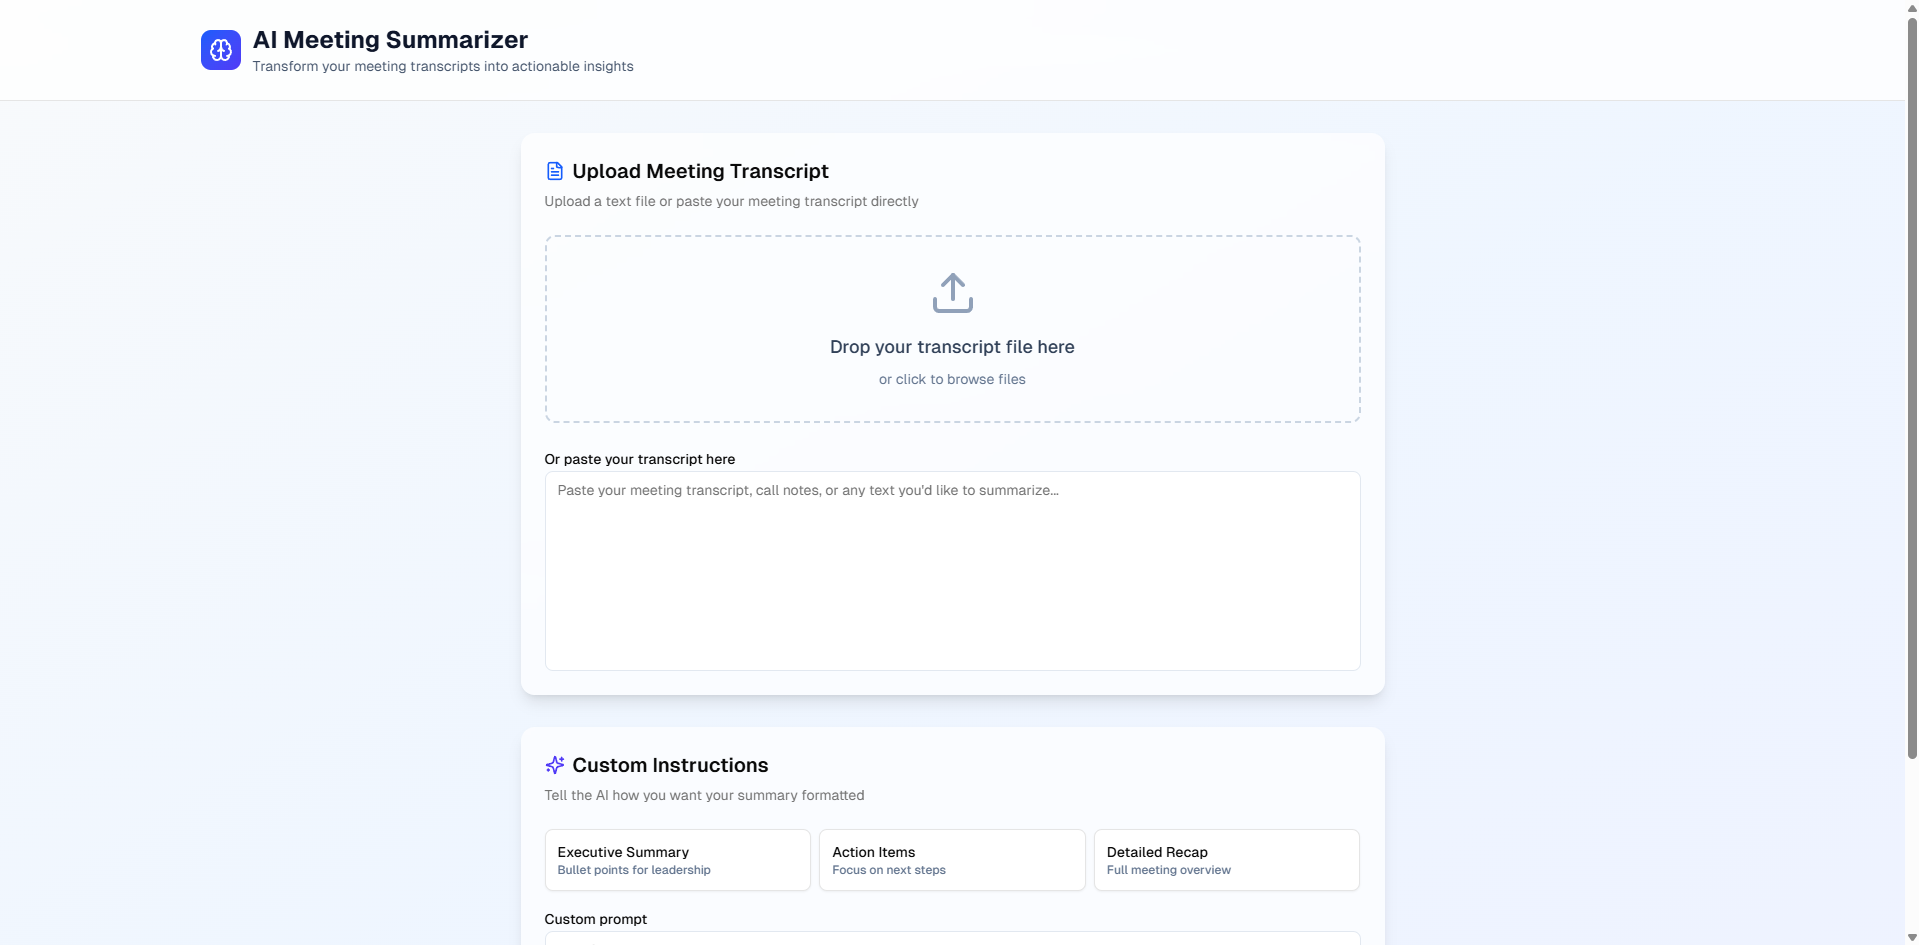Screen dimensions: 1919x945
Task: Choose the Detailed Recap preset
Action: 1226,859
